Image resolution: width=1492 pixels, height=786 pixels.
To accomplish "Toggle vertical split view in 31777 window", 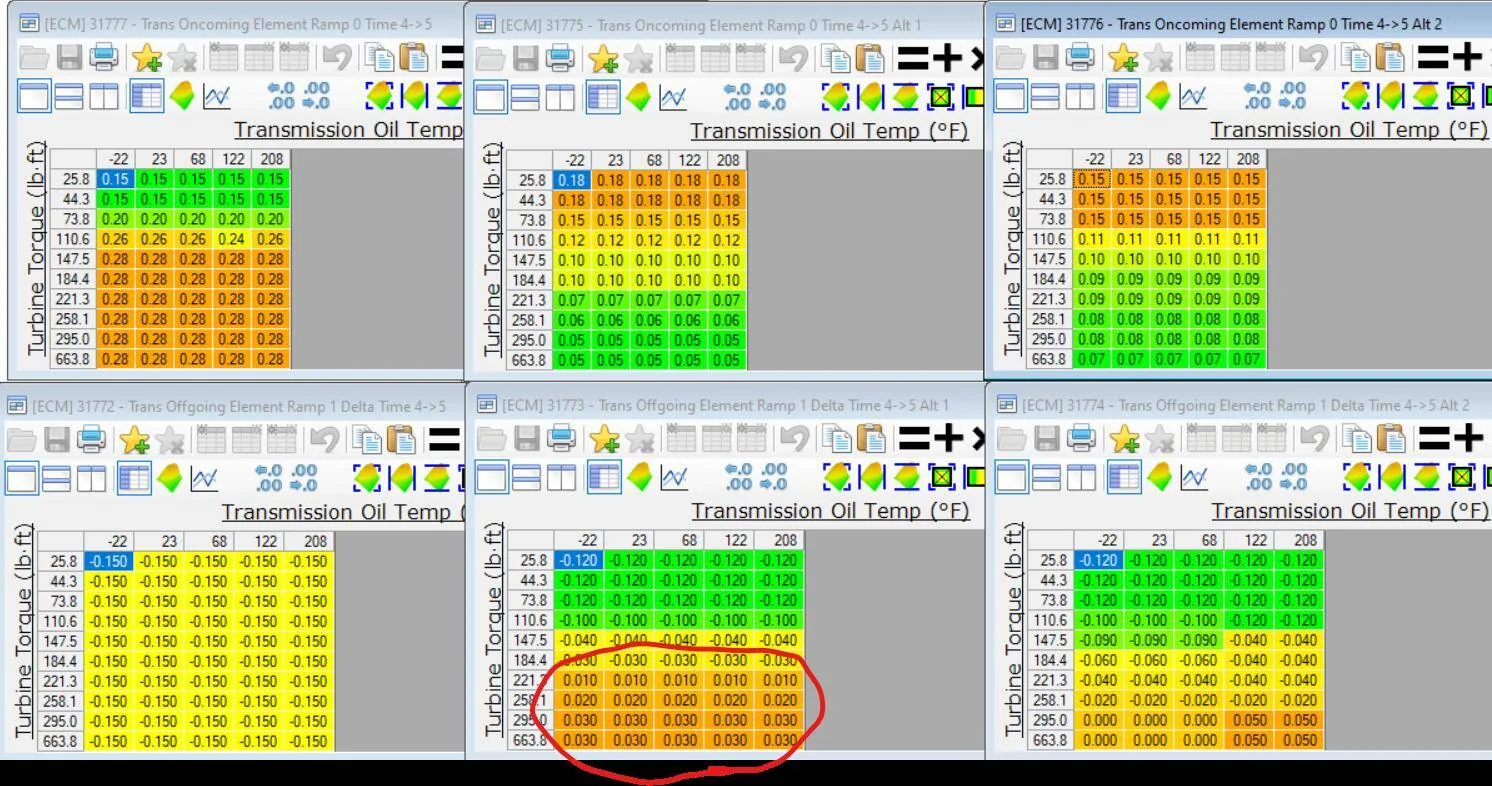I will pyautogui.click(x=103, y=97).
